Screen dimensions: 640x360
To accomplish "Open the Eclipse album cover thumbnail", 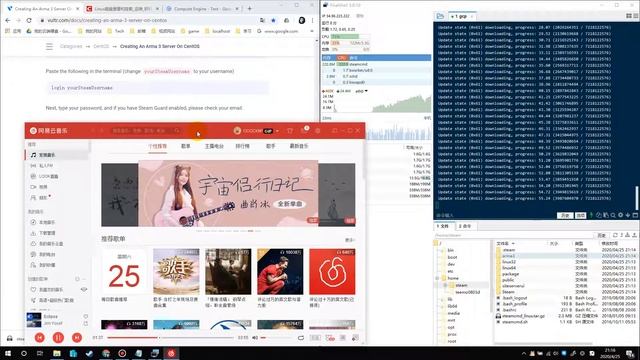I will (33, 320).
